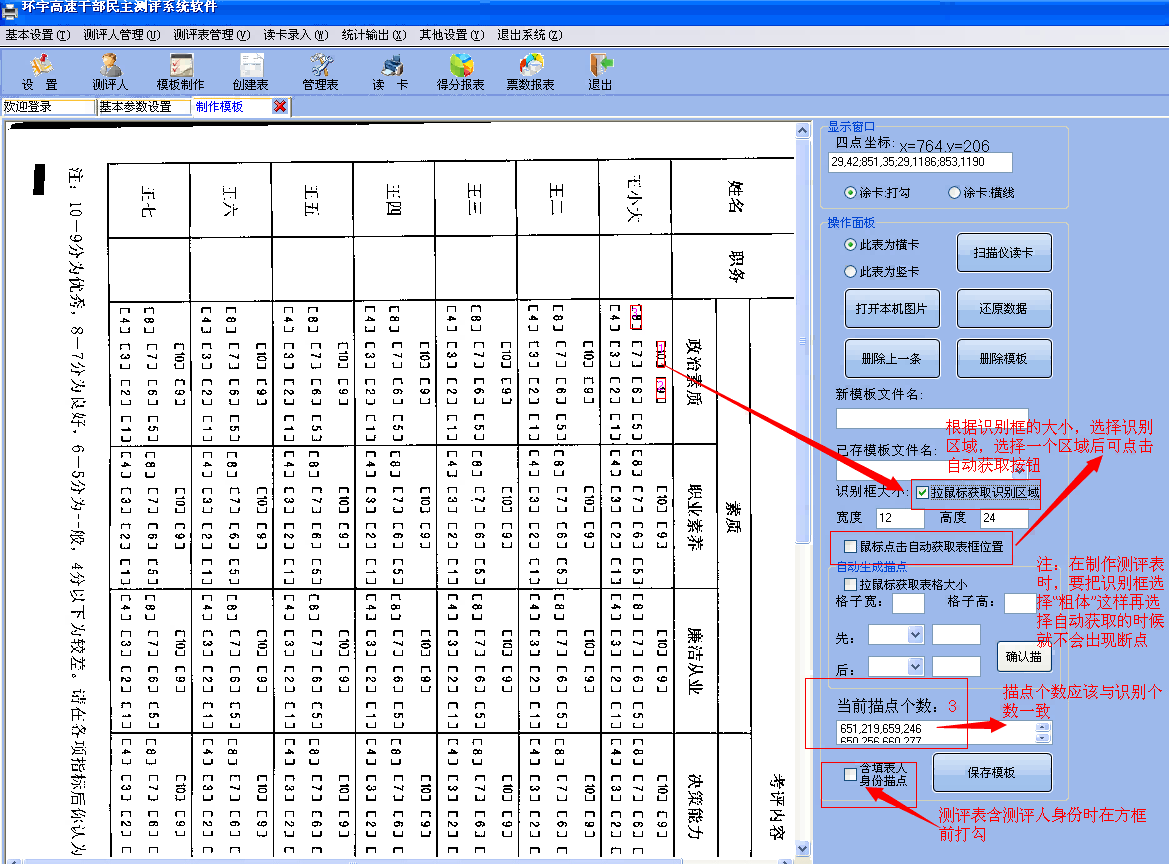Select the 涂卡:打勾 radio option

point(850,192)
